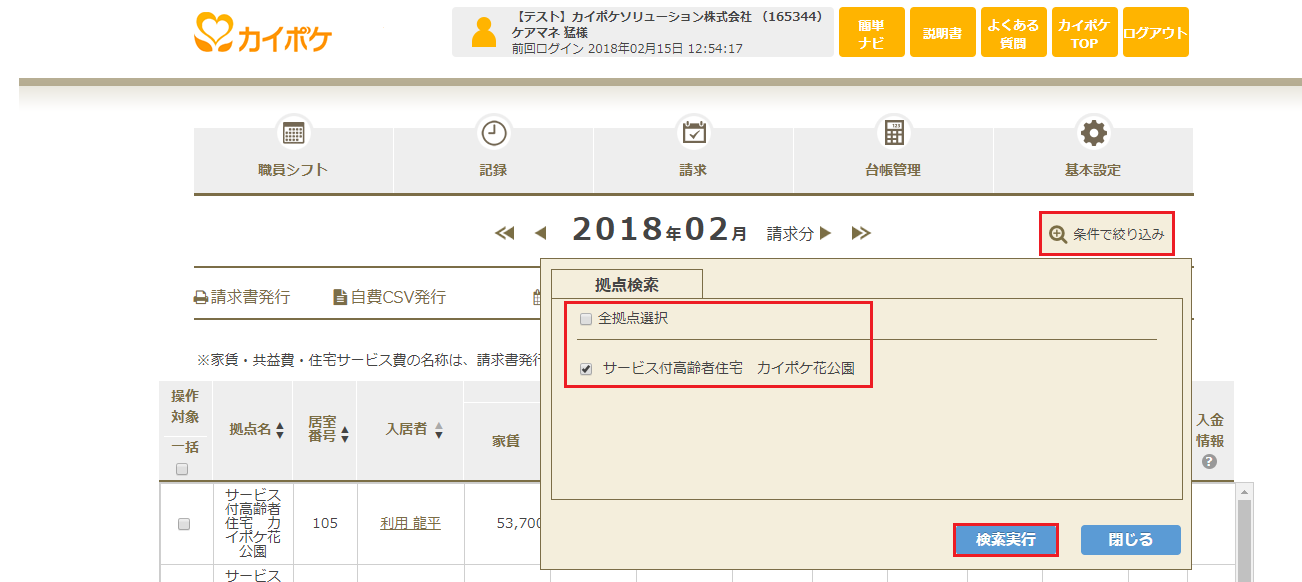Uncheck サービス付高齢者住宅 カイポケ花公園 checkbox
1302x582 pixels.
pyautogui.click(x=586, y=369)
